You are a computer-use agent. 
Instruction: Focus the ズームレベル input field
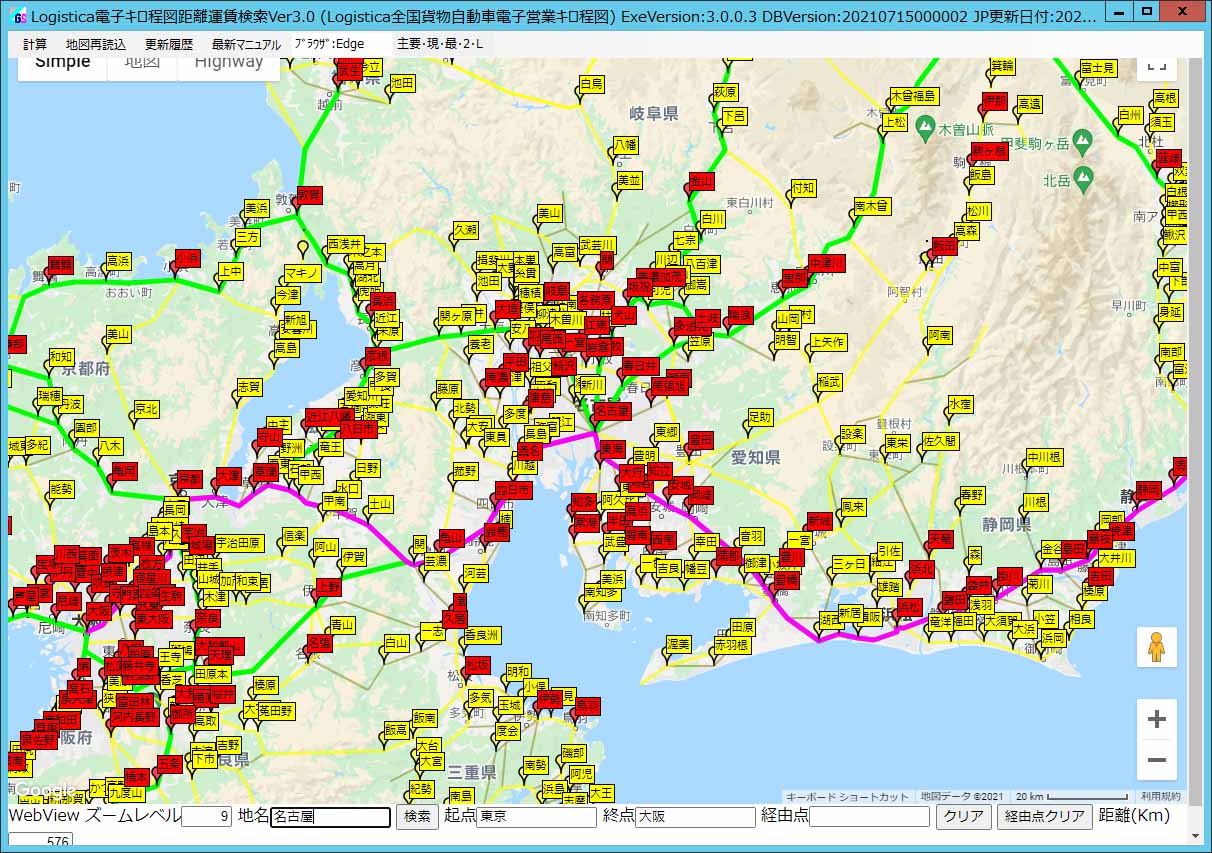tap(207, 817)
